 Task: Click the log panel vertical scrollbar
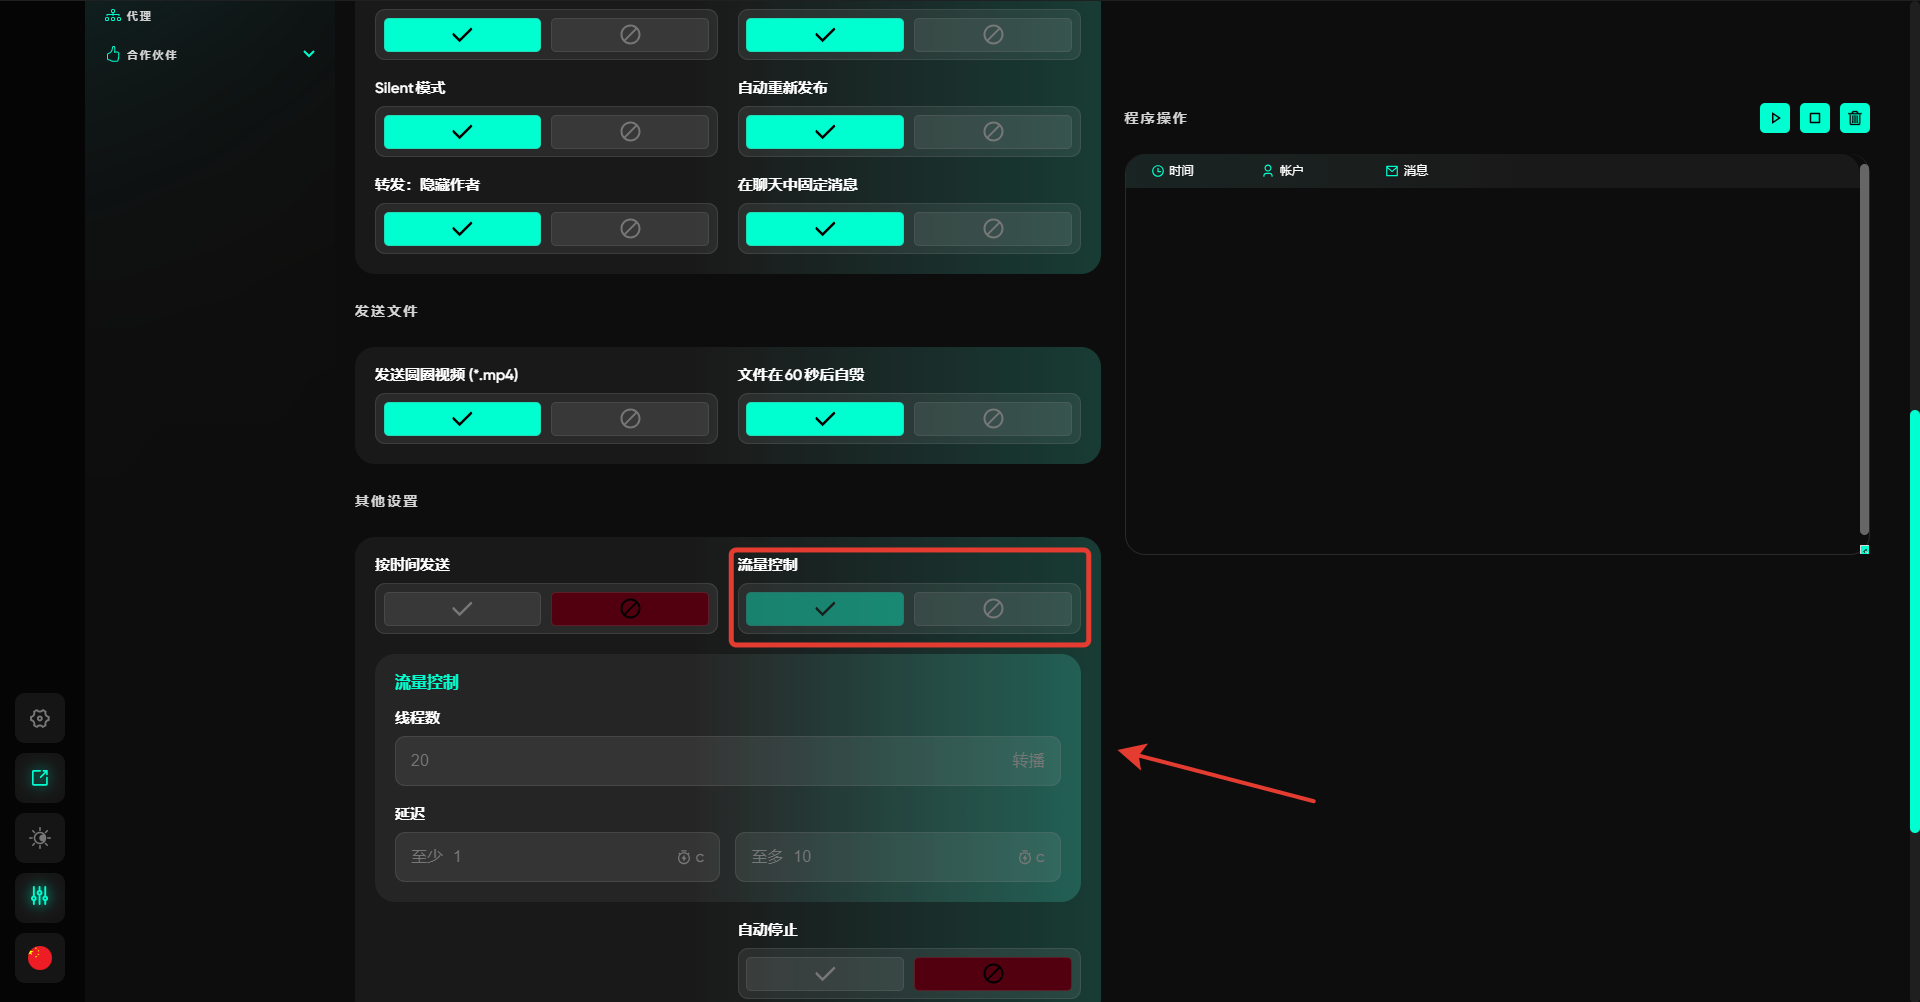click(x=1864, y=350)
